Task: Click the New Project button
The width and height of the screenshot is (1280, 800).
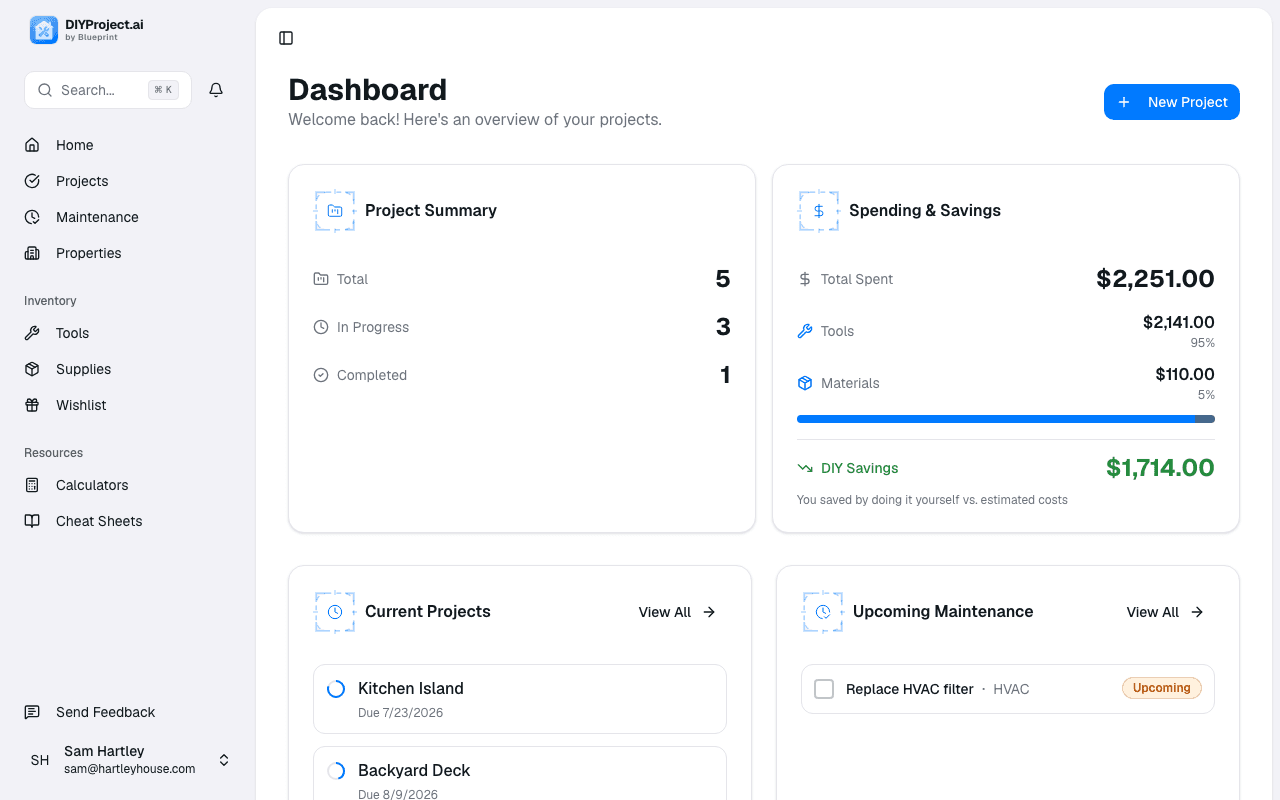Action: click(1172, 102)
